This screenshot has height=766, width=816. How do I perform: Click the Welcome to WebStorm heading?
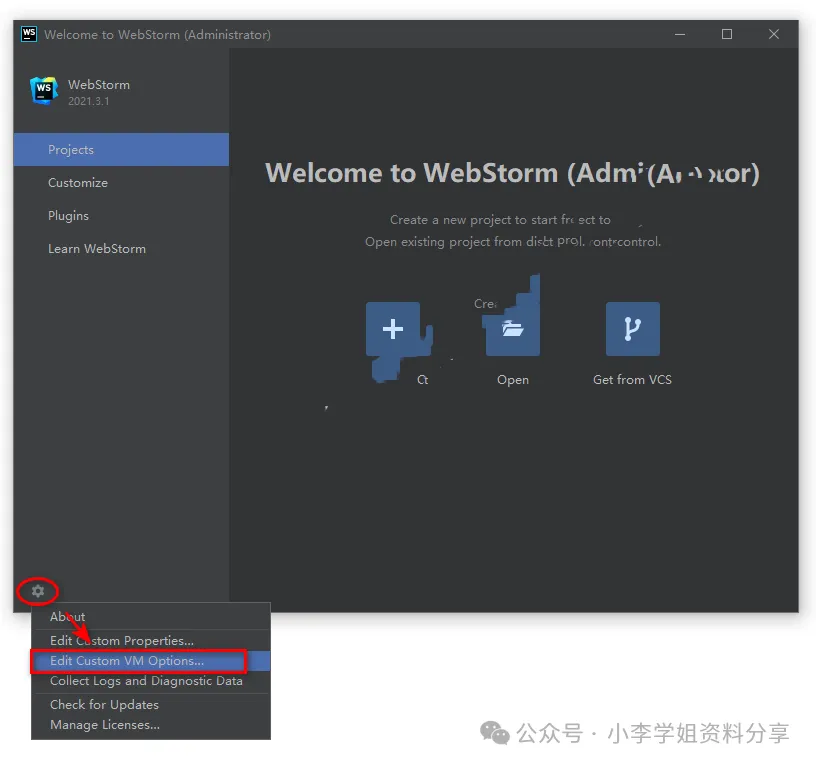pyautogui.click(x=512, y=173)
